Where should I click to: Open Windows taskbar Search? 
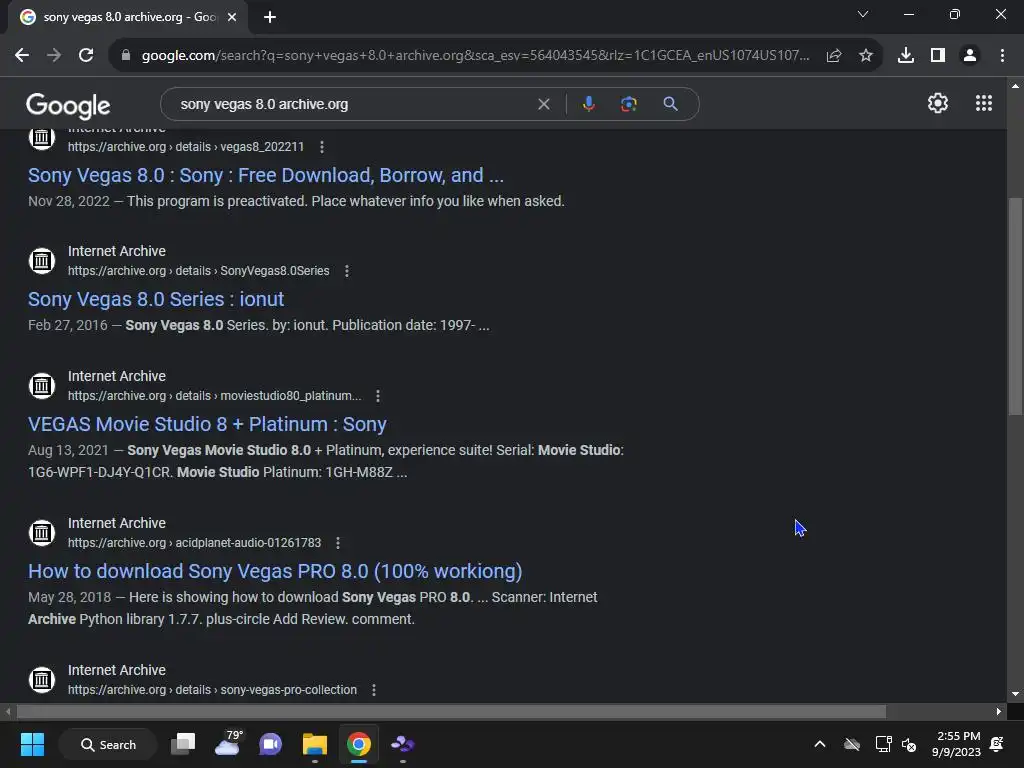click(108, 744)
